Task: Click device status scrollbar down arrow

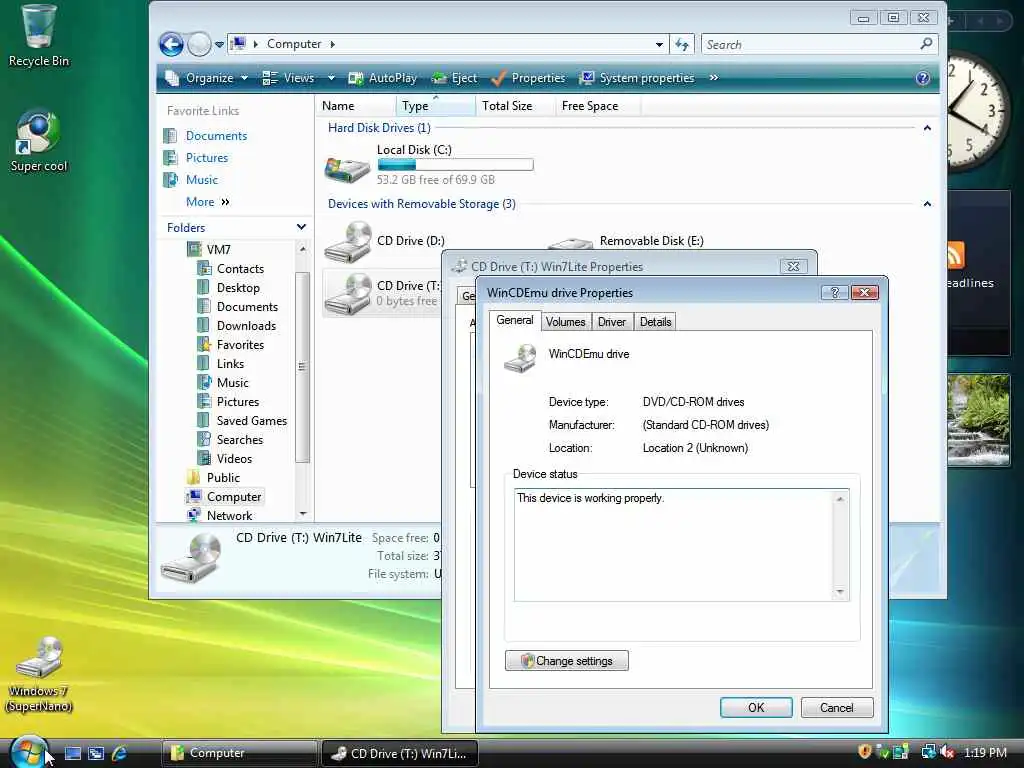Action: (x=840, y=592)
